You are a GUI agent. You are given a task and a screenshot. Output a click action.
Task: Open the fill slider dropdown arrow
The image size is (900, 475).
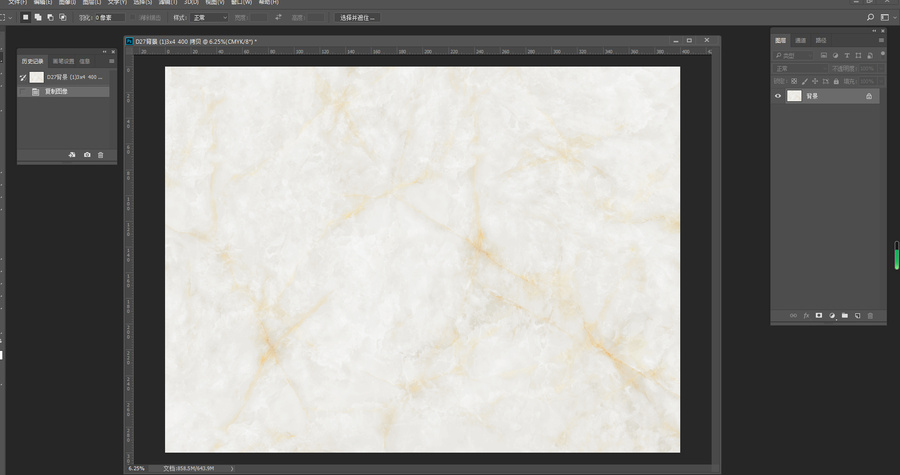pyautogui.click(x=881, y=81)
